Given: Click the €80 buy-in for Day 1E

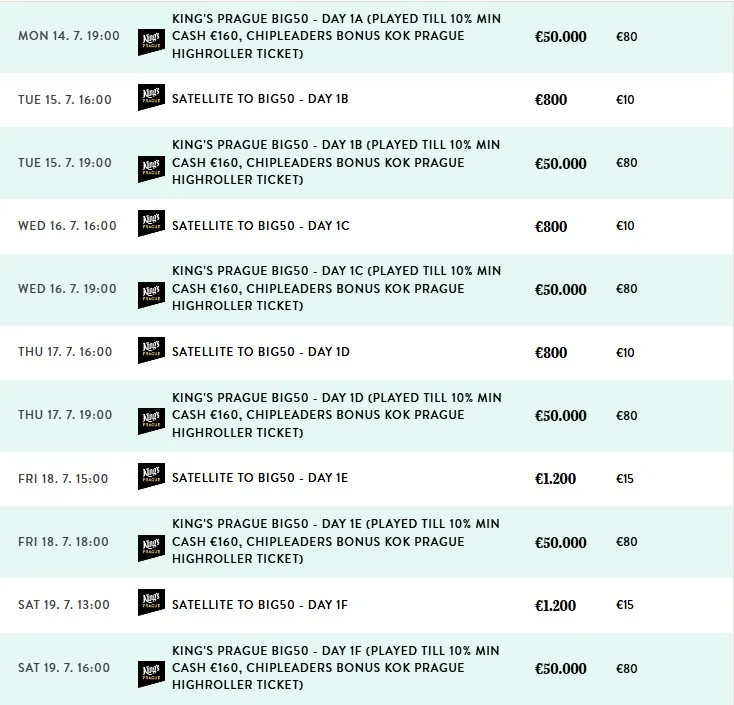Looking at the screenshot, I should point(626,542).
